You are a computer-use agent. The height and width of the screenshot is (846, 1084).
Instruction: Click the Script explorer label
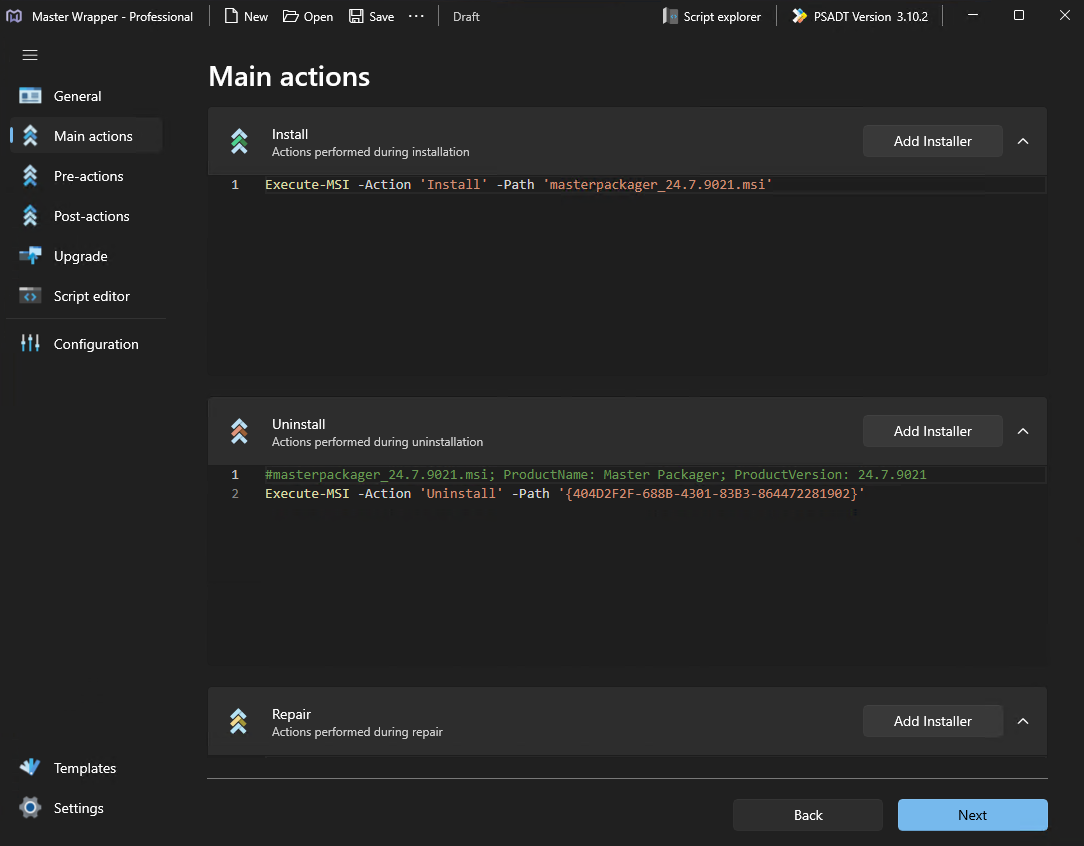[x=722, y=17]
